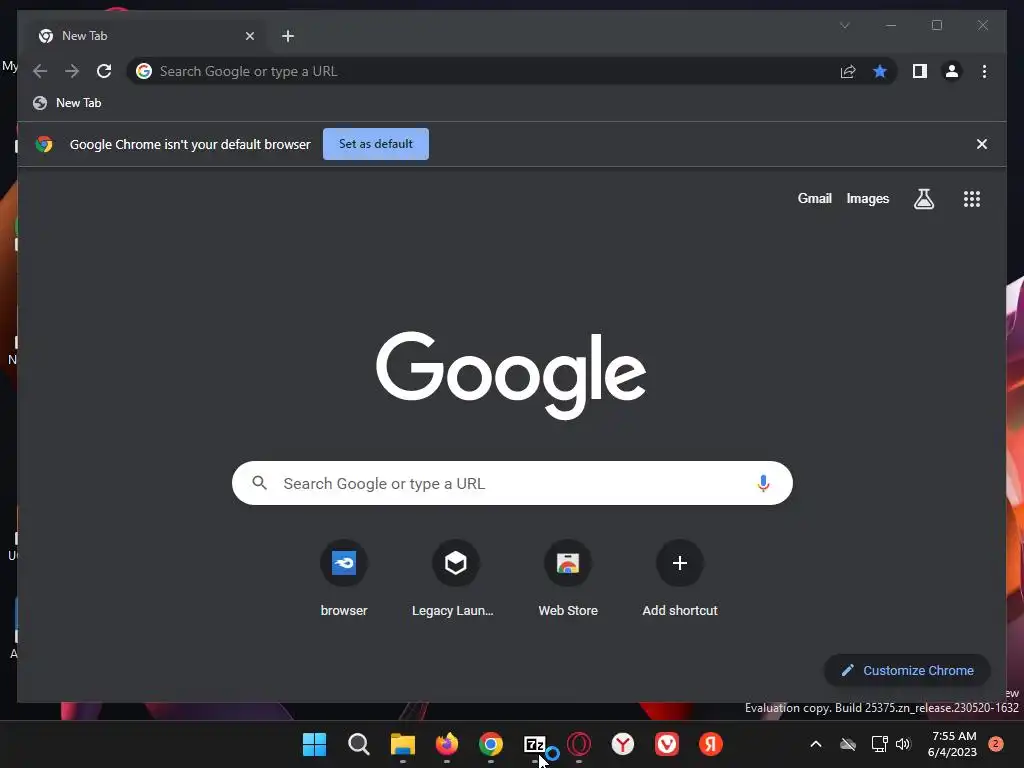Viewport: 1024px width, 768px height.
Task: Open the New Tab bookmark in bookmarks bar
Action: click(67, 103)
